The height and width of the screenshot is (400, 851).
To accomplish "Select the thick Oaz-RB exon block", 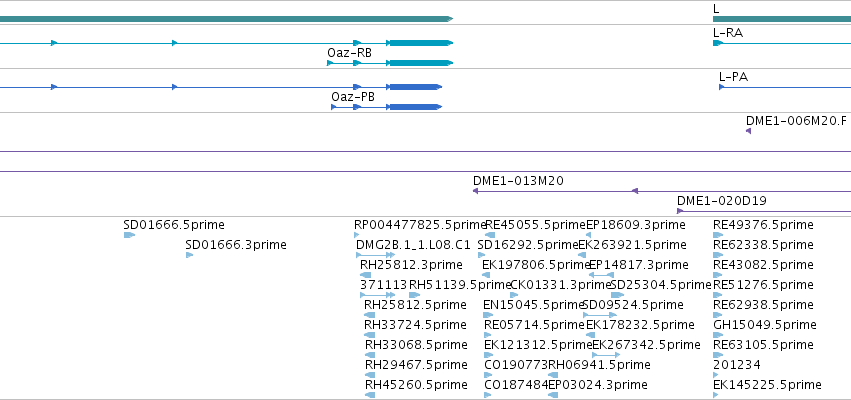I will coord(421,63).
